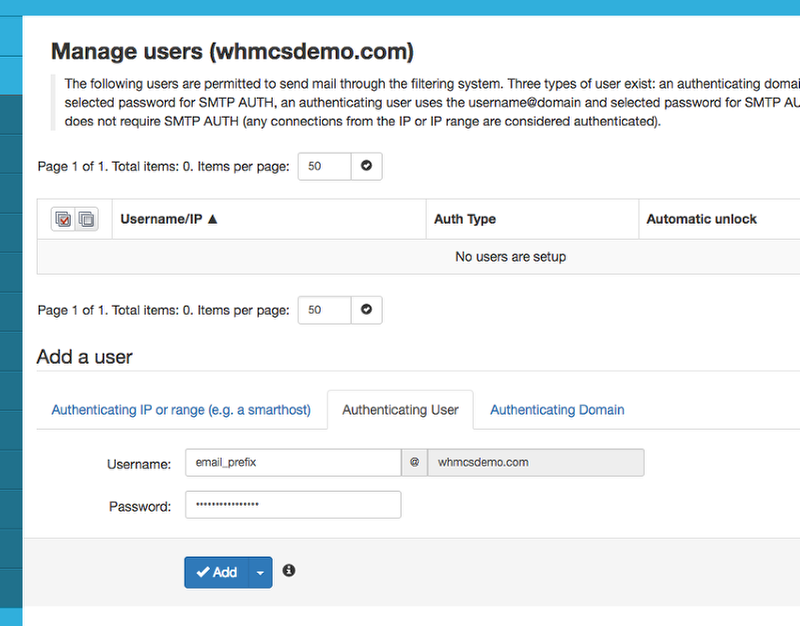
Task: Click the invert selection icon in table header
Action: (86, 220)
